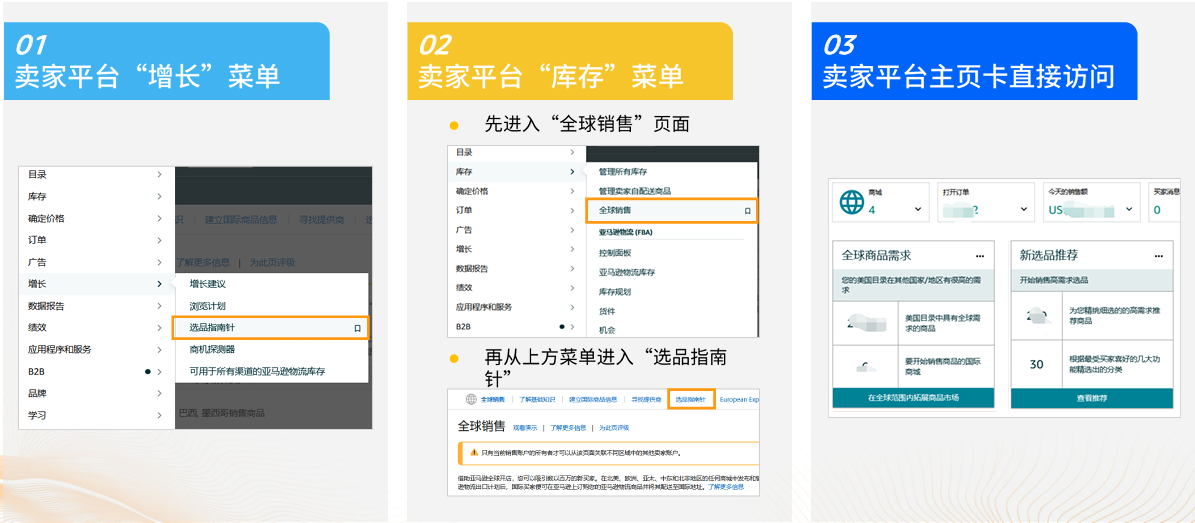The width and height of the screenshot is (1195, 523).
Task: Click the globe icon on the 商城 card
Action: pos(850,203)
